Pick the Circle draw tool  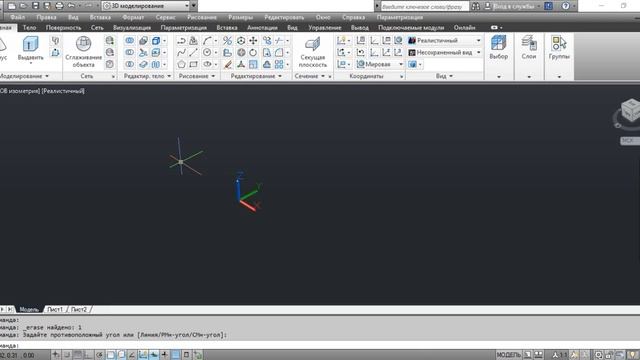[207, 53]
